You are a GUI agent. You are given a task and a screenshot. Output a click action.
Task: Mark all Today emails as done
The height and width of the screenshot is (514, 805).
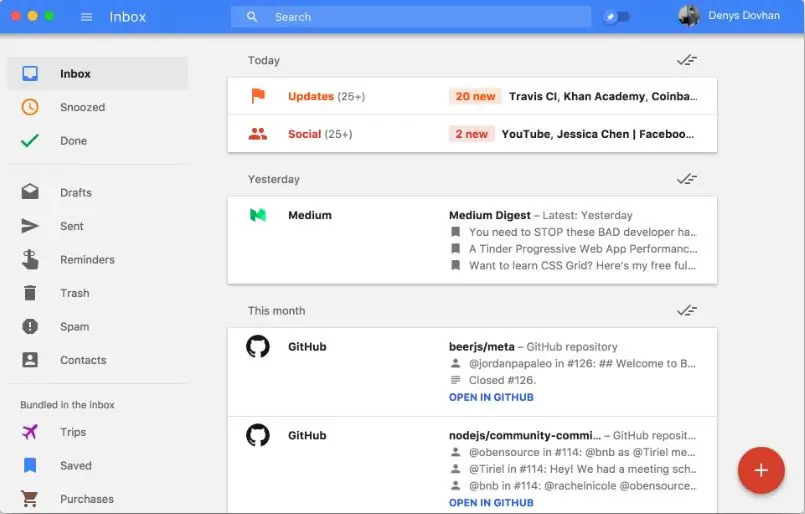(x=686, y=61)
